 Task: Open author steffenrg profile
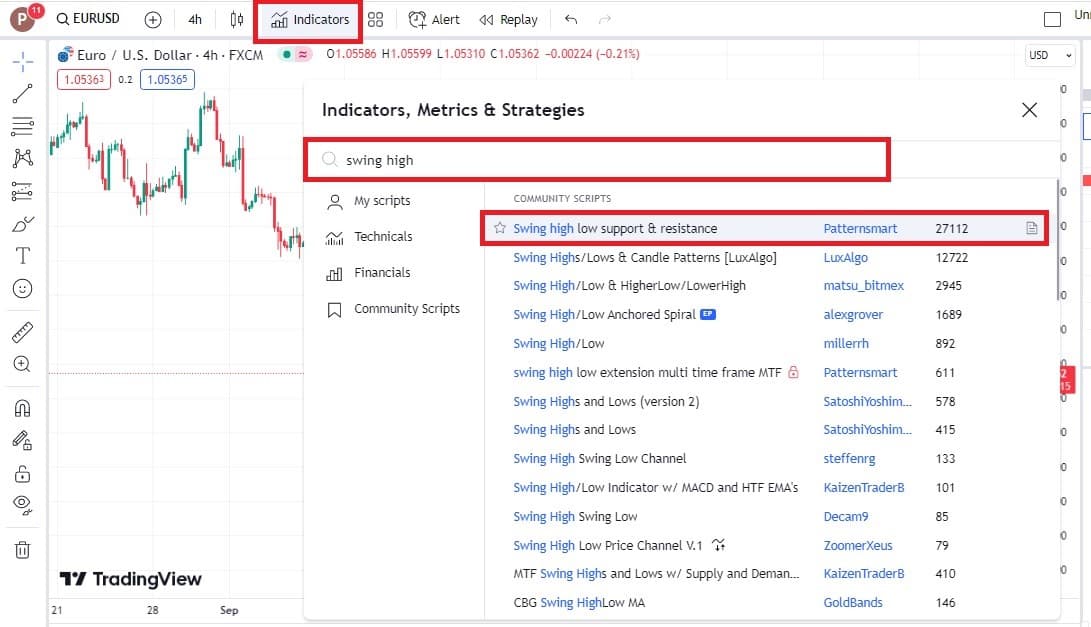point(850,459)
